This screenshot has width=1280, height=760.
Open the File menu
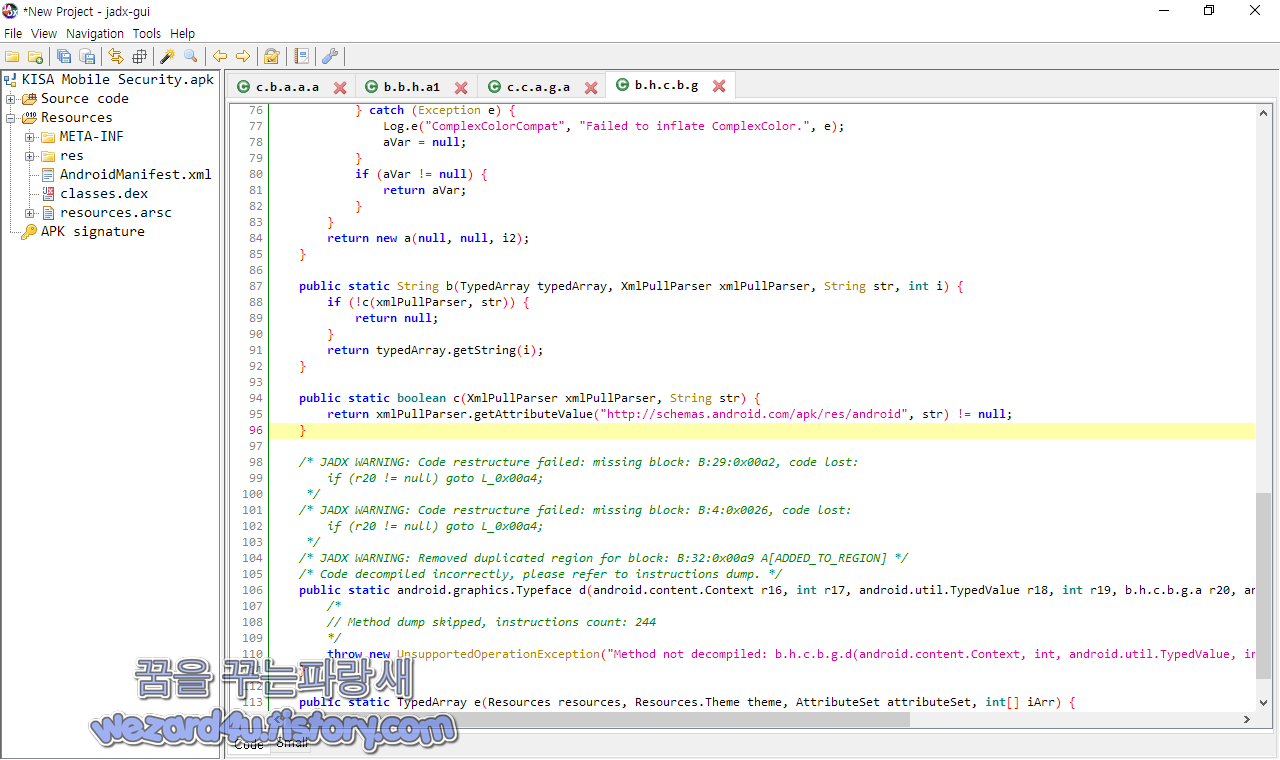13,33
